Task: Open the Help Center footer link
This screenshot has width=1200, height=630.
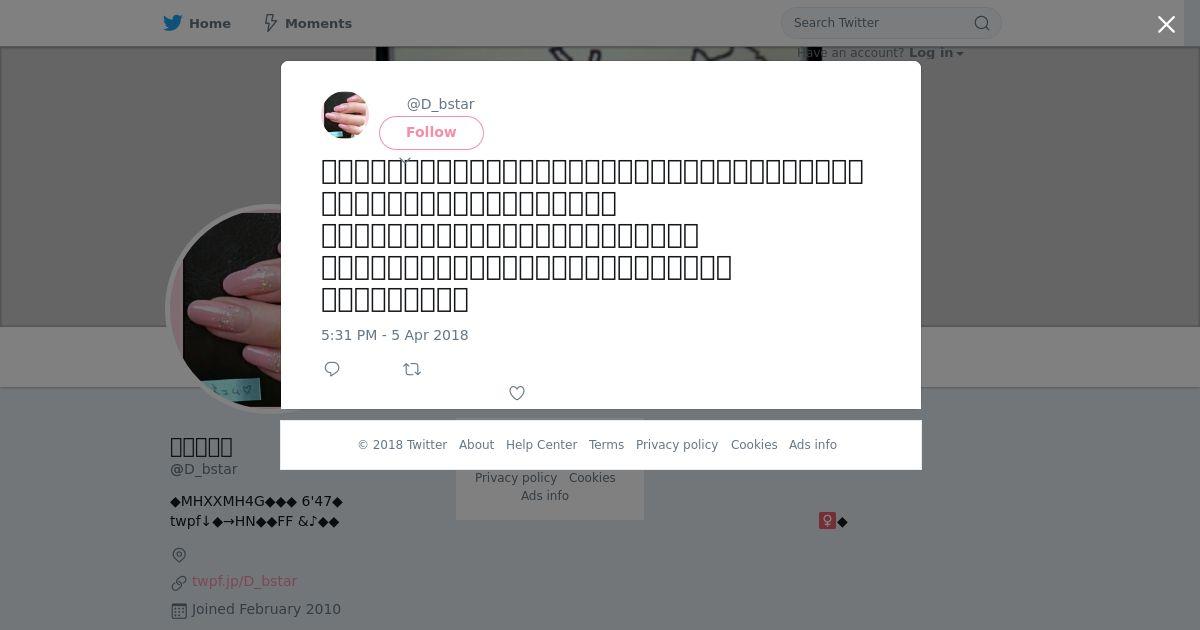Action: pyautogui.click(x=541, y=445)
